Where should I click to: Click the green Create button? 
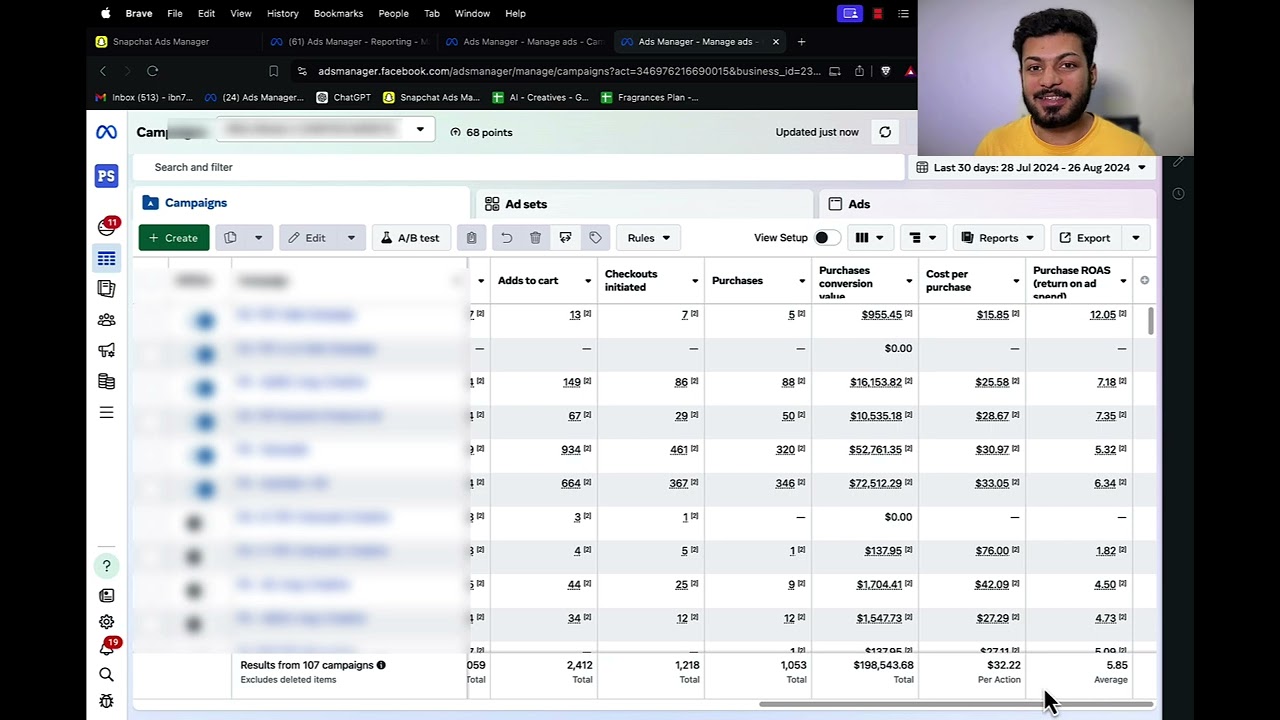click(174, 238)
